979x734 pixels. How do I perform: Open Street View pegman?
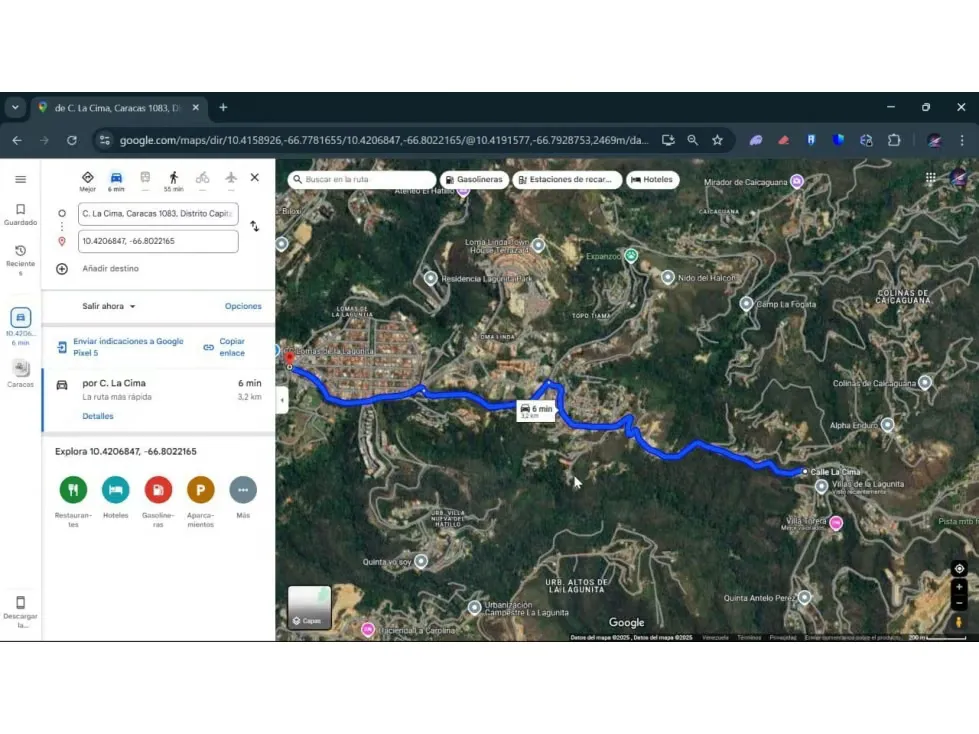click(x=959, y=622)
